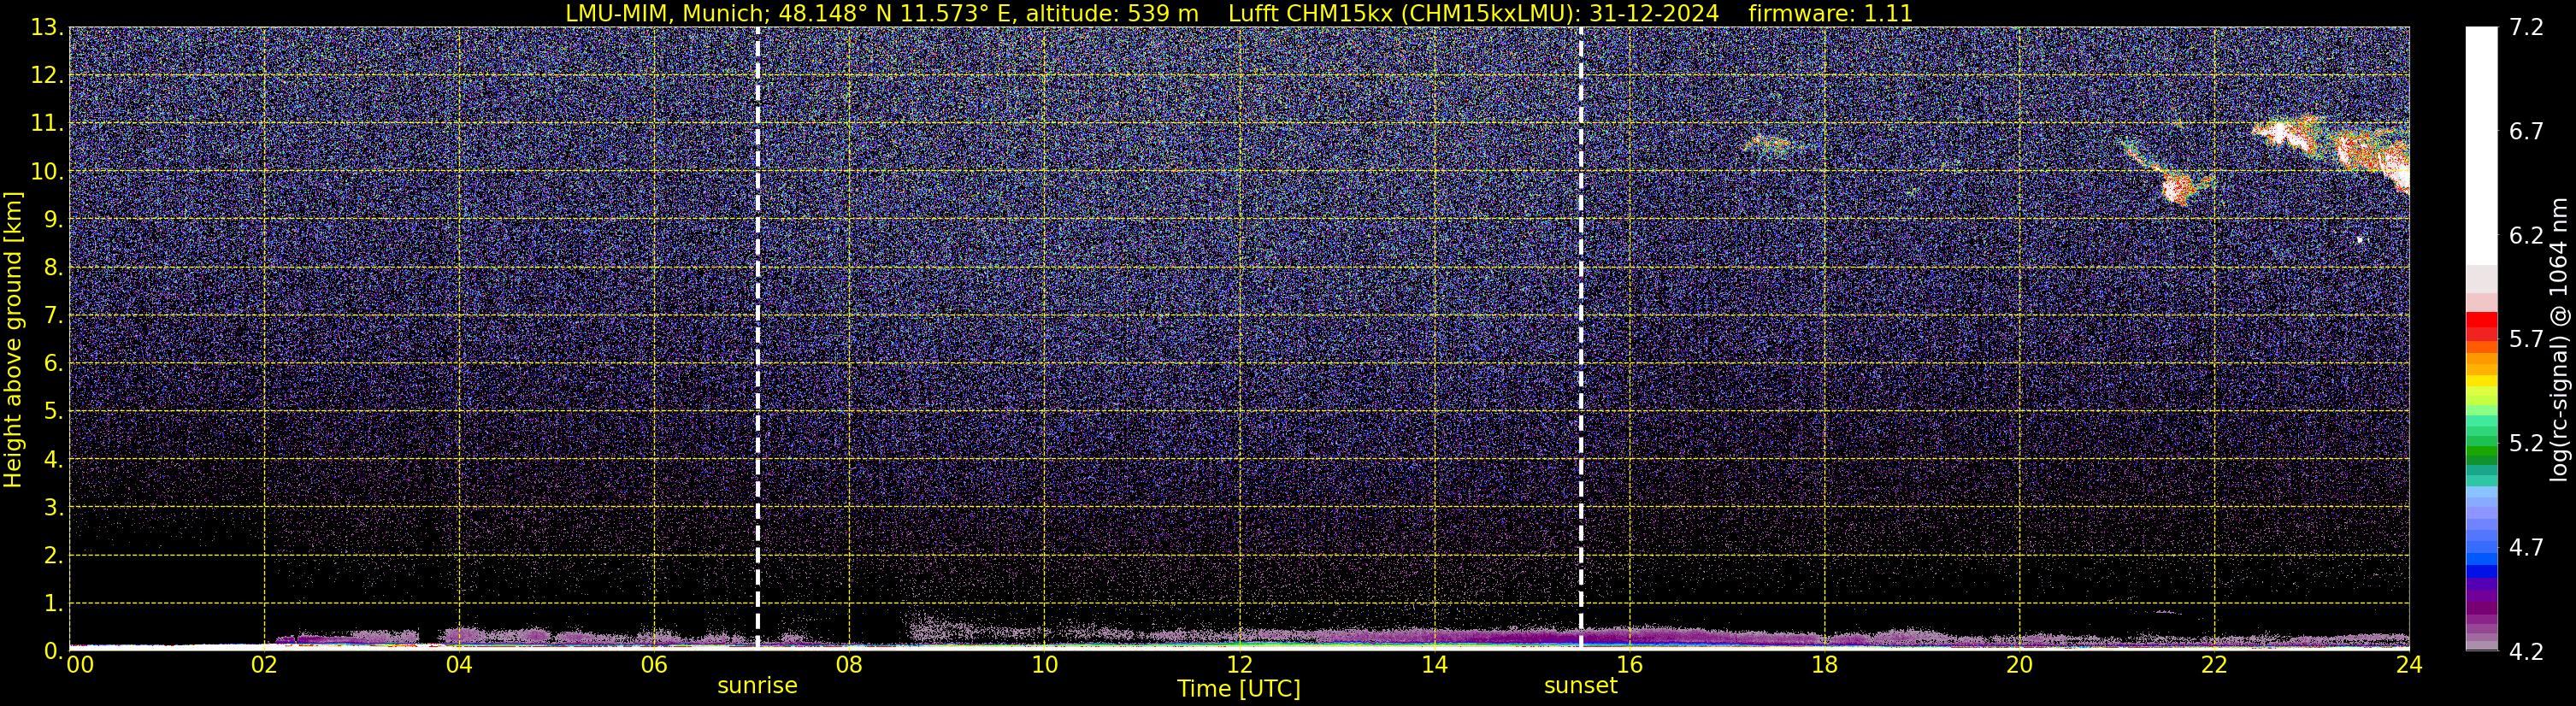
Task: Click the "12." tick on the height axis
Action: pyautogui.click(x=47, y=75)
